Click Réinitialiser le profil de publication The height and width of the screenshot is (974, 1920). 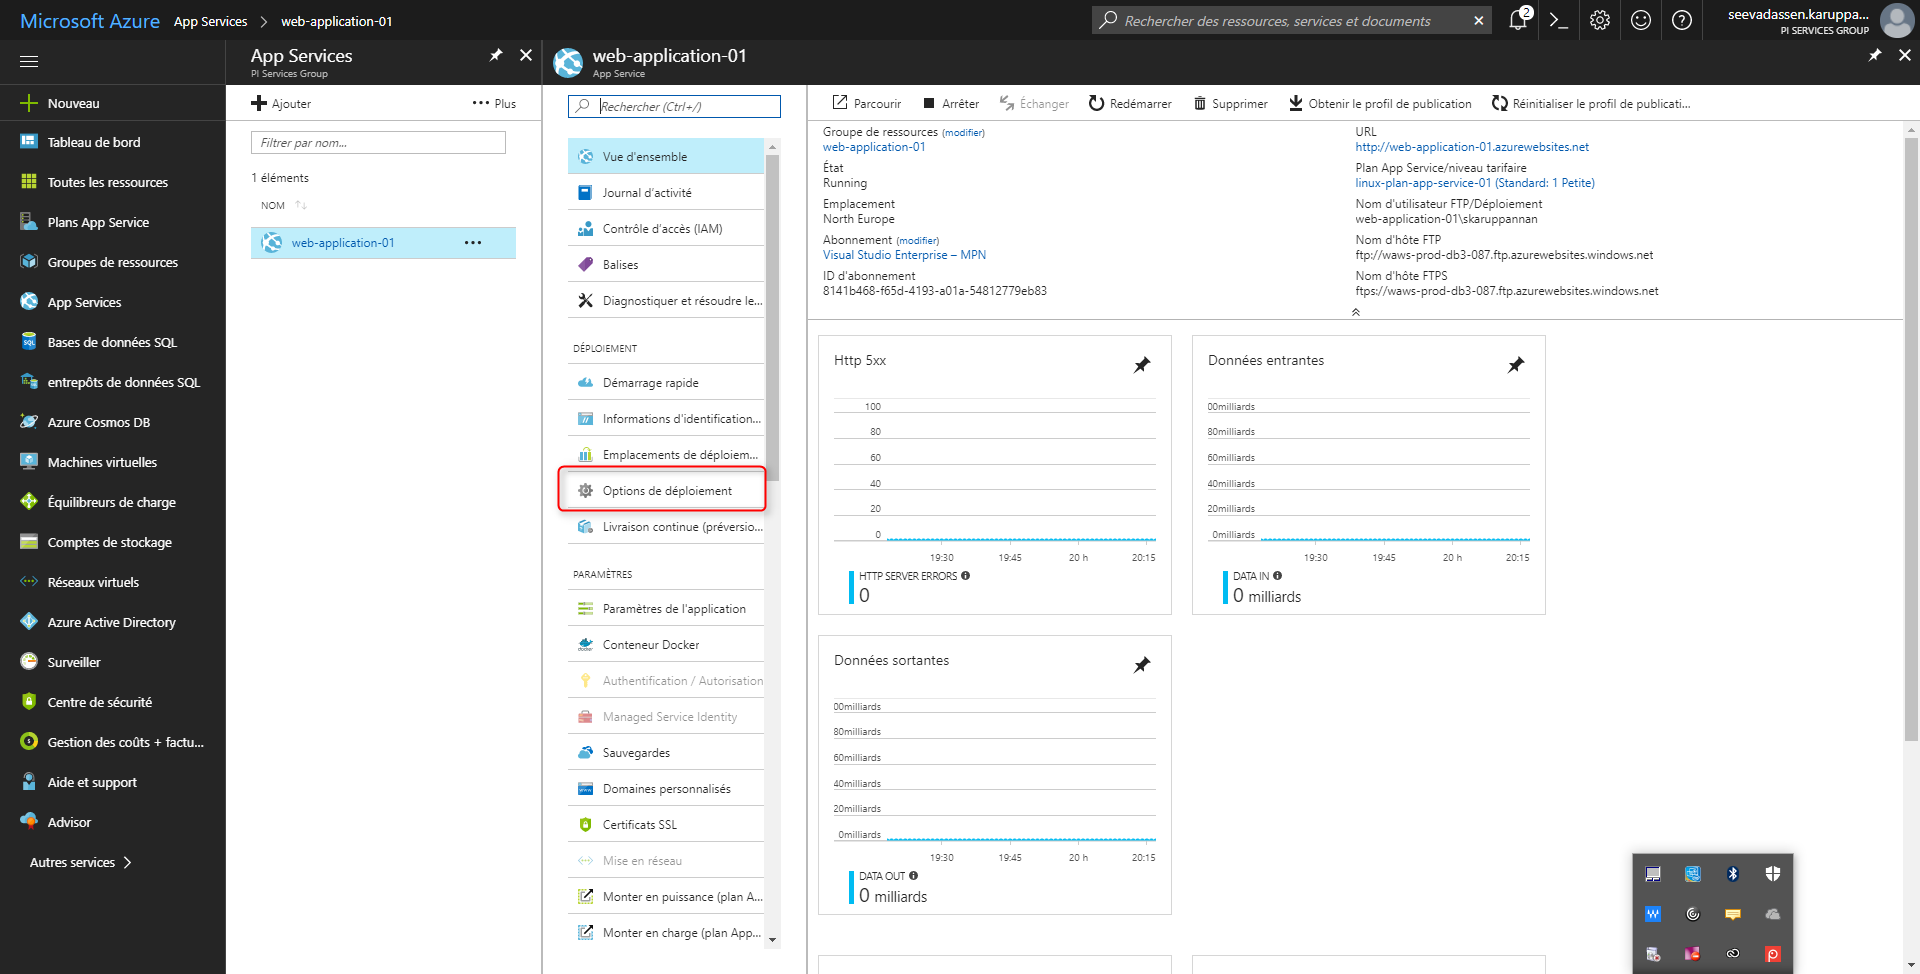[x=1591, y=103]
